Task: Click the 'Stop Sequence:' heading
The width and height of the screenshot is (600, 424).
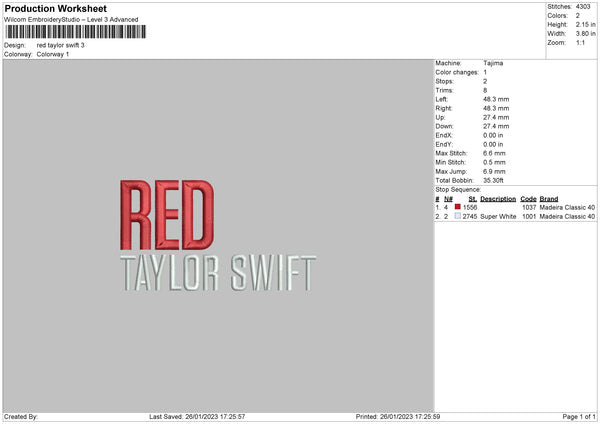Action: [458, 190]
